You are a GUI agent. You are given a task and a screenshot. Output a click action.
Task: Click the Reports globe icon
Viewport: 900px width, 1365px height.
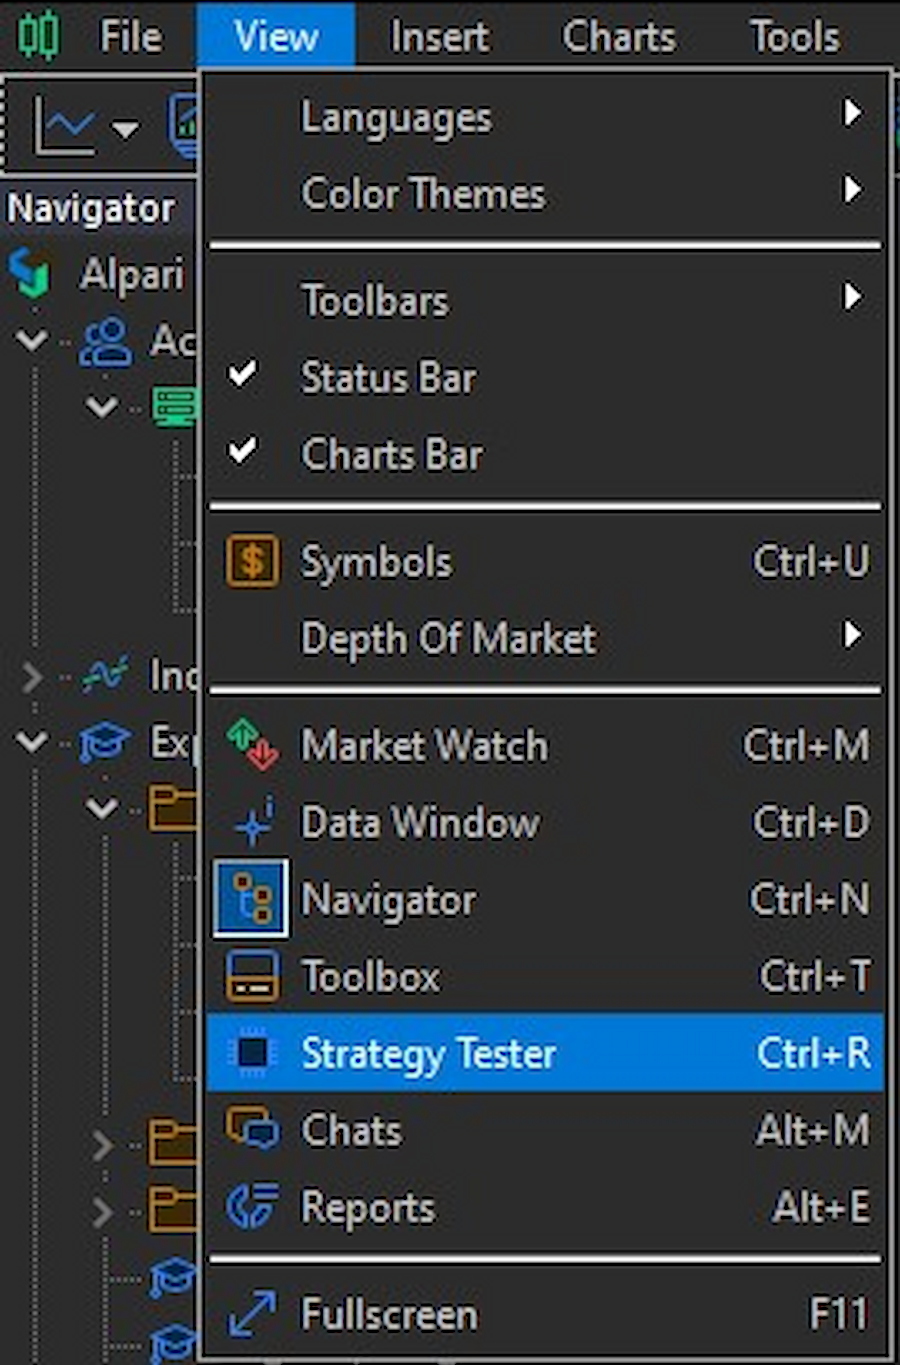pyautogui.click(x=252, y=1207)
